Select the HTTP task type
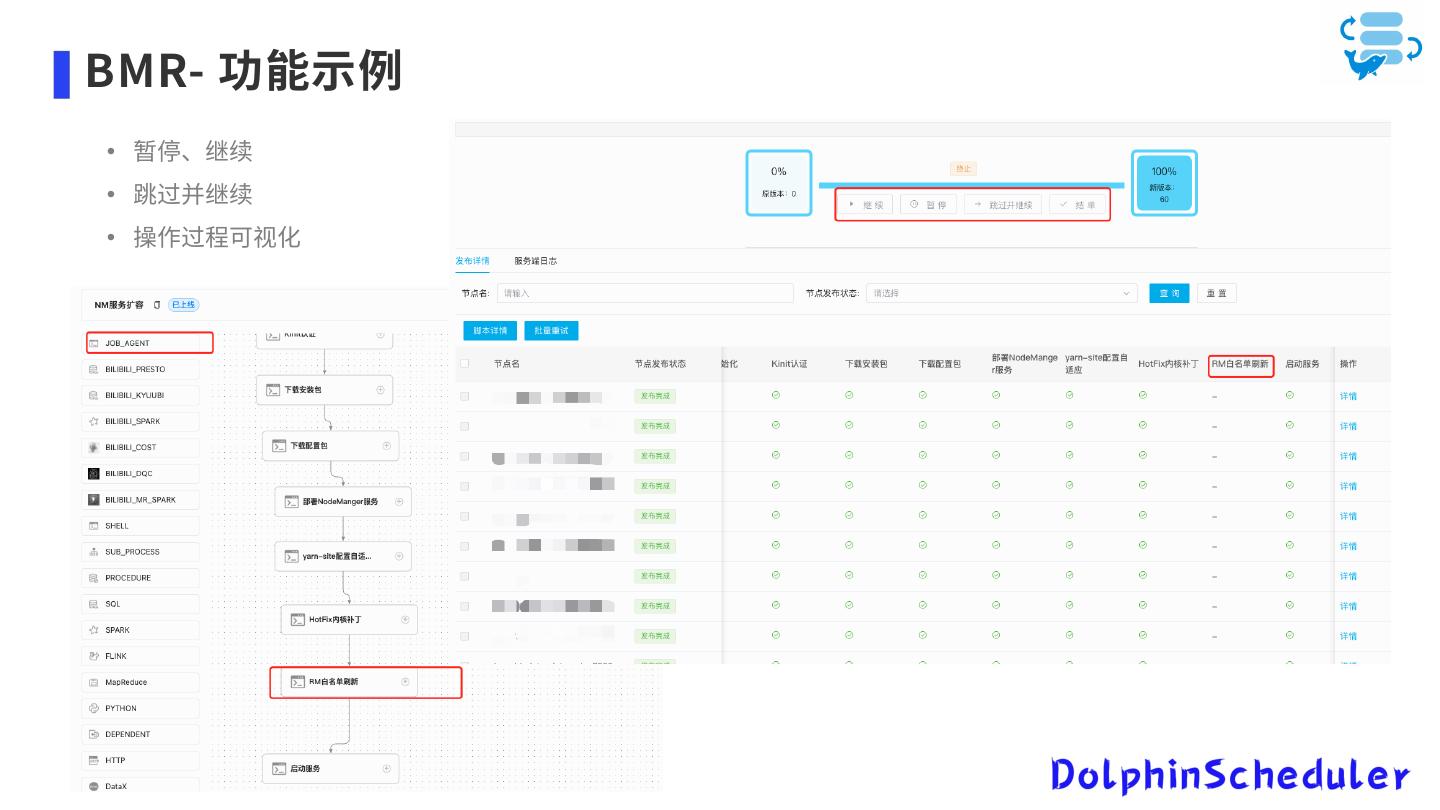1440x810 pixels. point(140,760)
